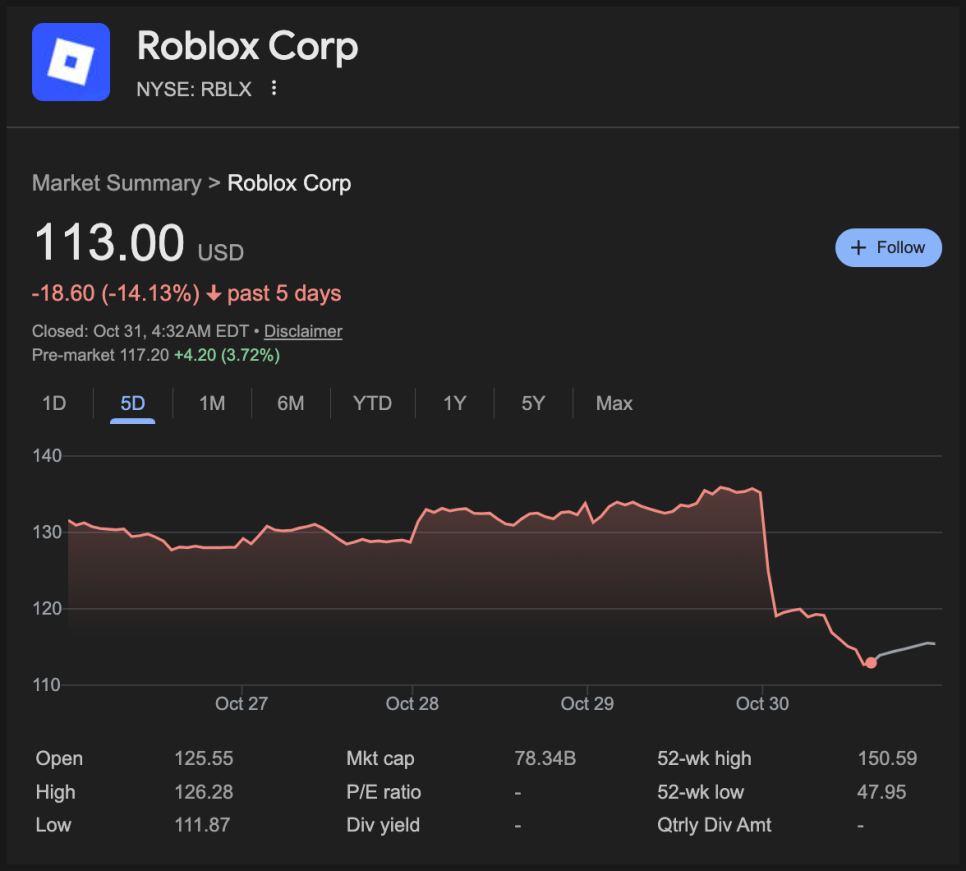Click the Oct 30 date label on chart
966x871 pixels.
(762, 704)
